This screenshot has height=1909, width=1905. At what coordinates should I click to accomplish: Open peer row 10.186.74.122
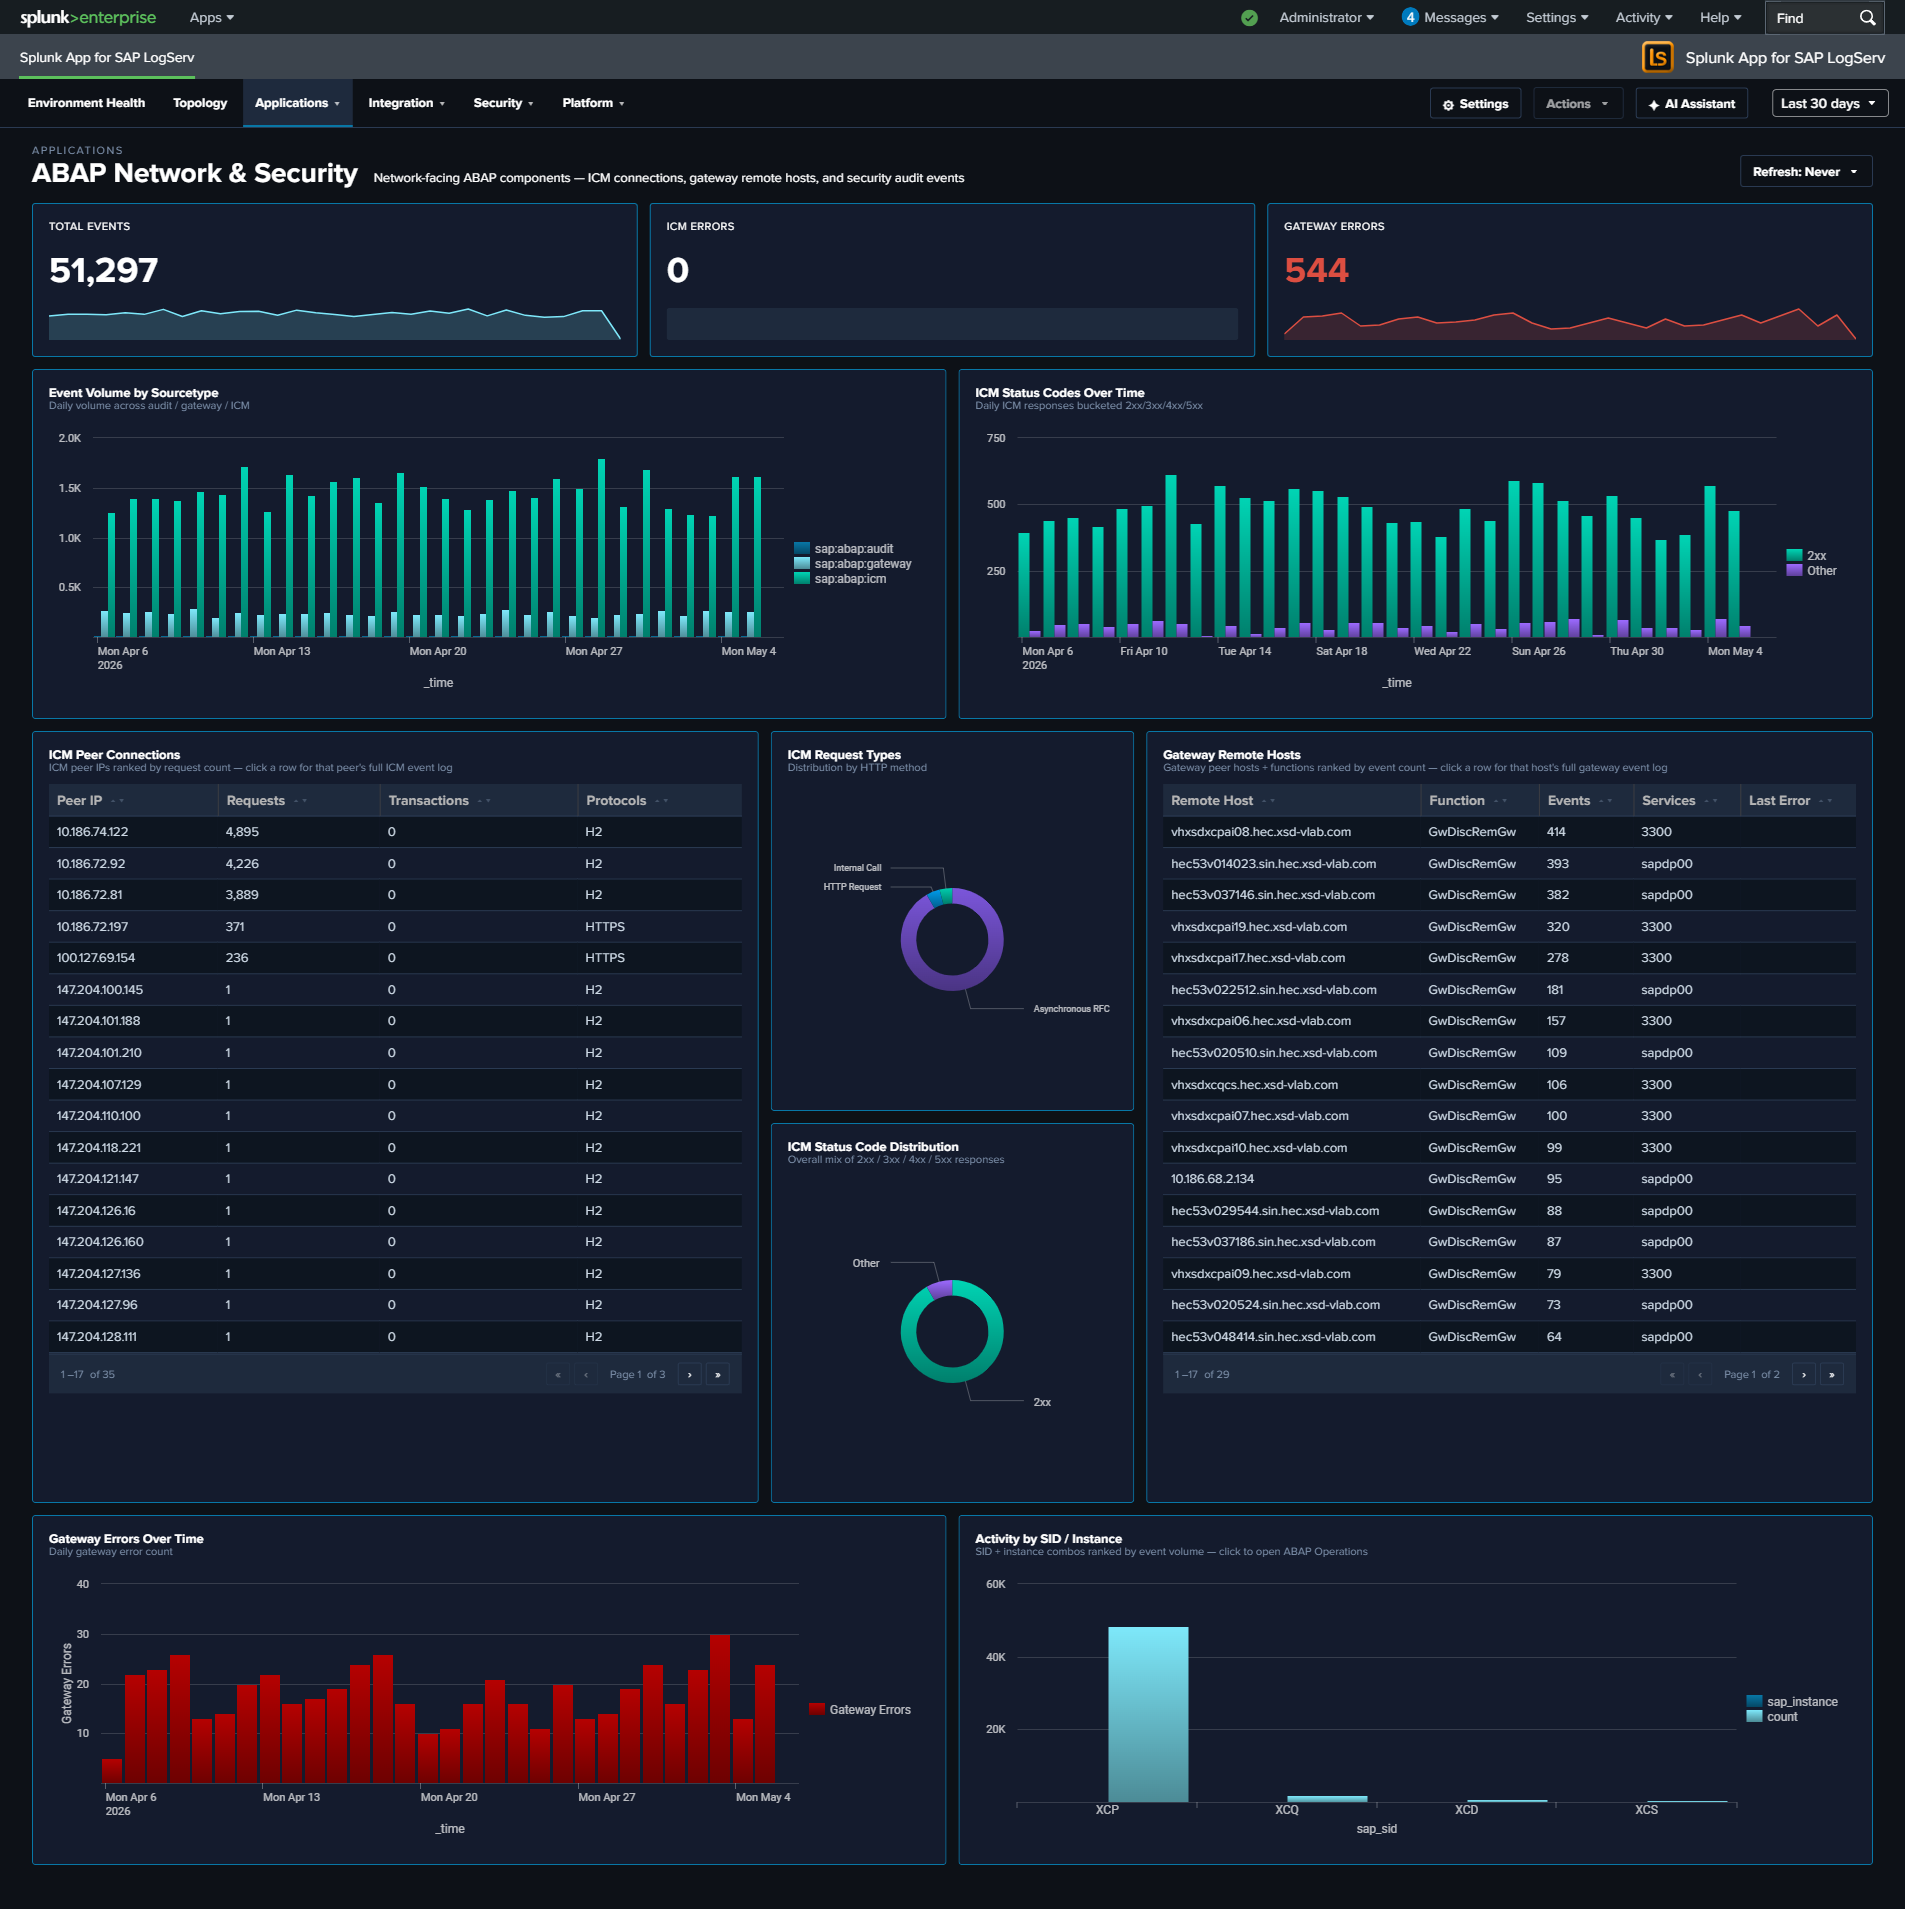(395, 831)
